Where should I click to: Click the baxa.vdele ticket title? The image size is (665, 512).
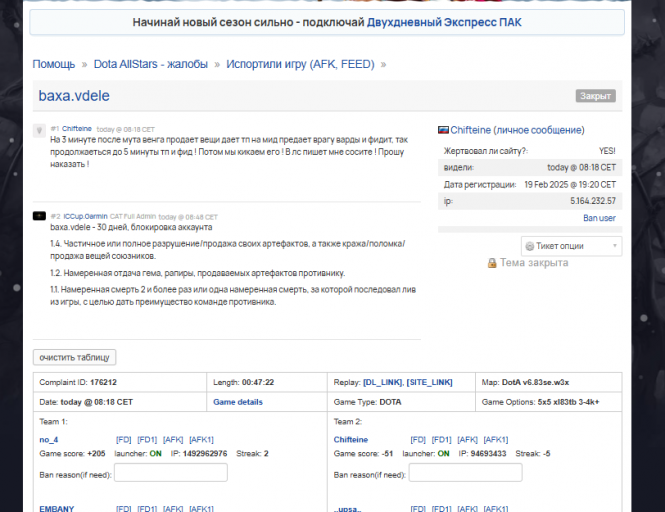pos(74,96)
